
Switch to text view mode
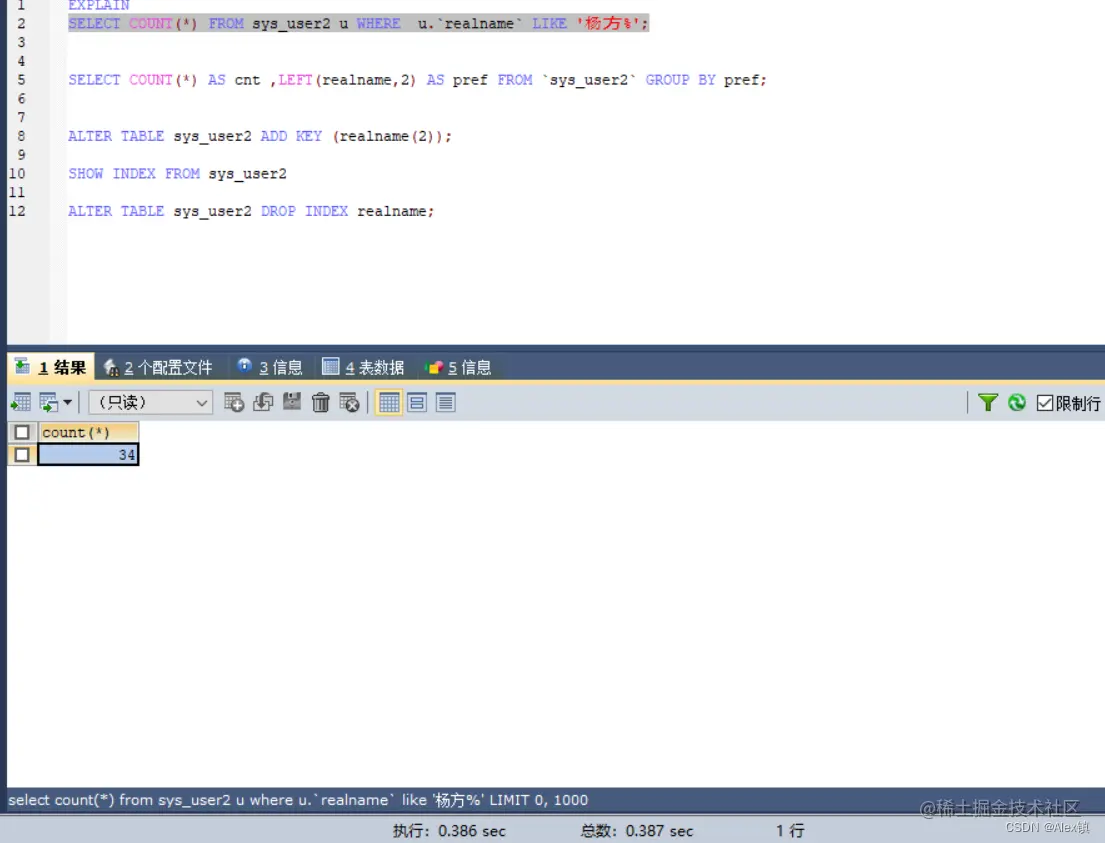[445, 402]
